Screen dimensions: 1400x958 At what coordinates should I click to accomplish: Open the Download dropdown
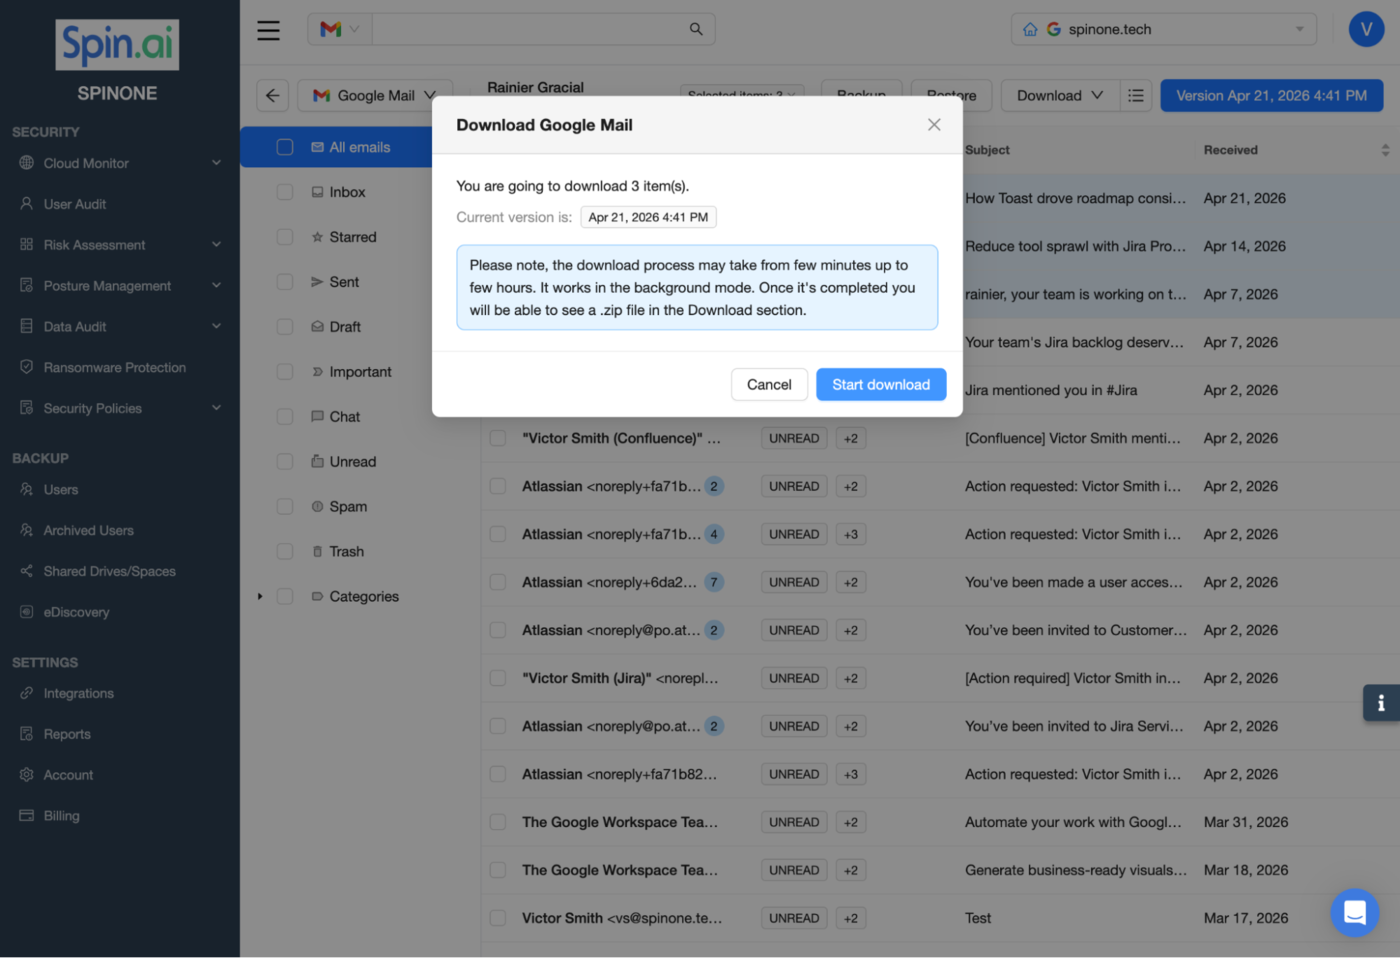(x=1059, y=95)
